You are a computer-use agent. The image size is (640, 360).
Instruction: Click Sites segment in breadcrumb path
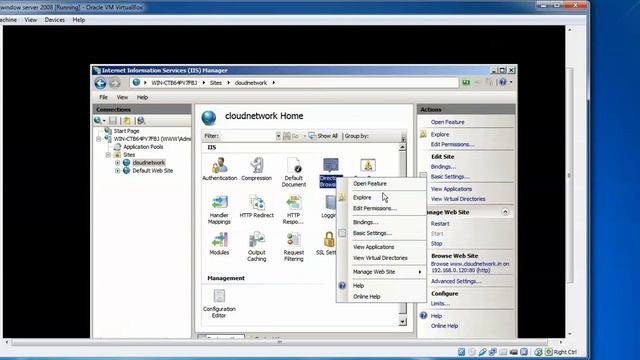(216, 82)
